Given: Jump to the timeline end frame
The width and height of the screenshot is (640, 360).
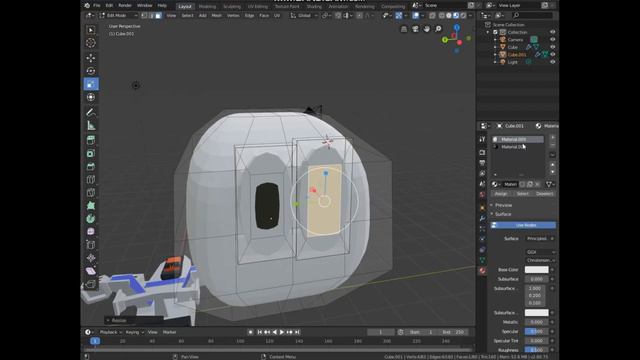Looking at the screenshot, I should click(x=298, y=332).
